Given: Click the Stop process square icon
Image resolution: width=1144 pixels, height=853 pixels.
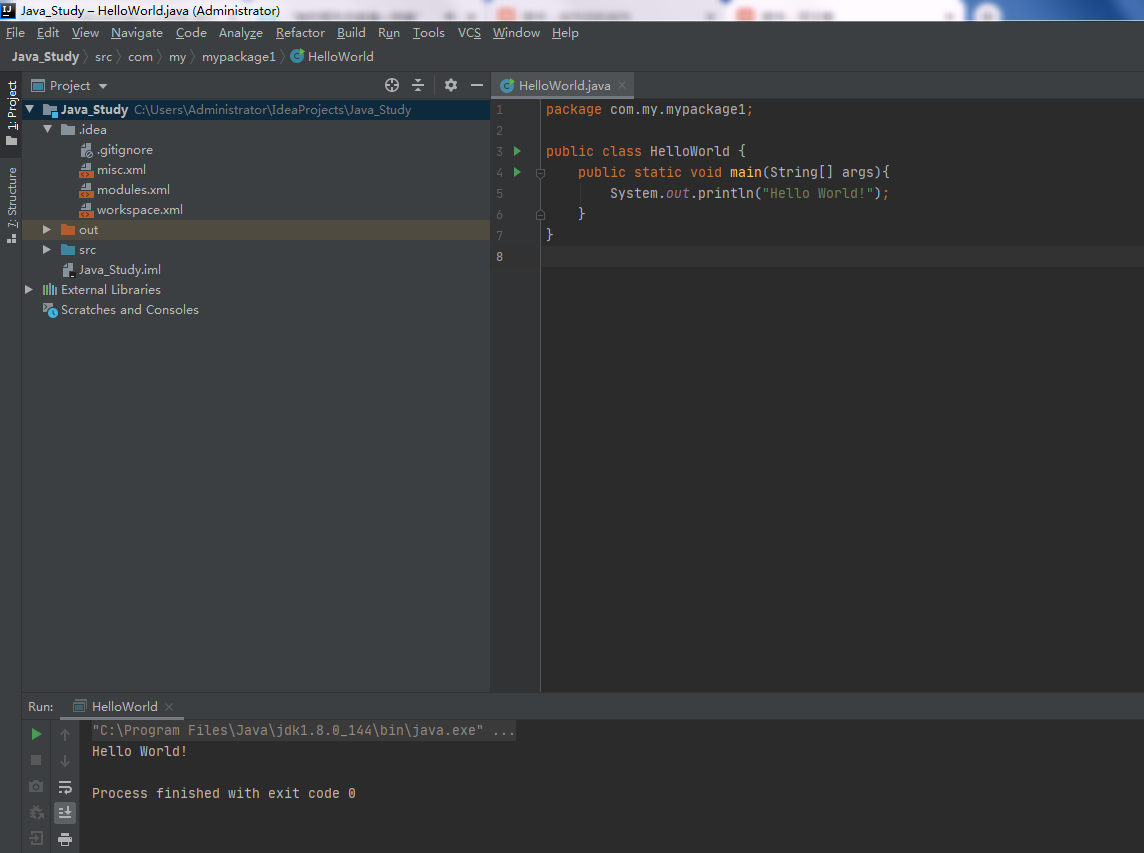Looking at the screenshot, I should coord(36,760).
